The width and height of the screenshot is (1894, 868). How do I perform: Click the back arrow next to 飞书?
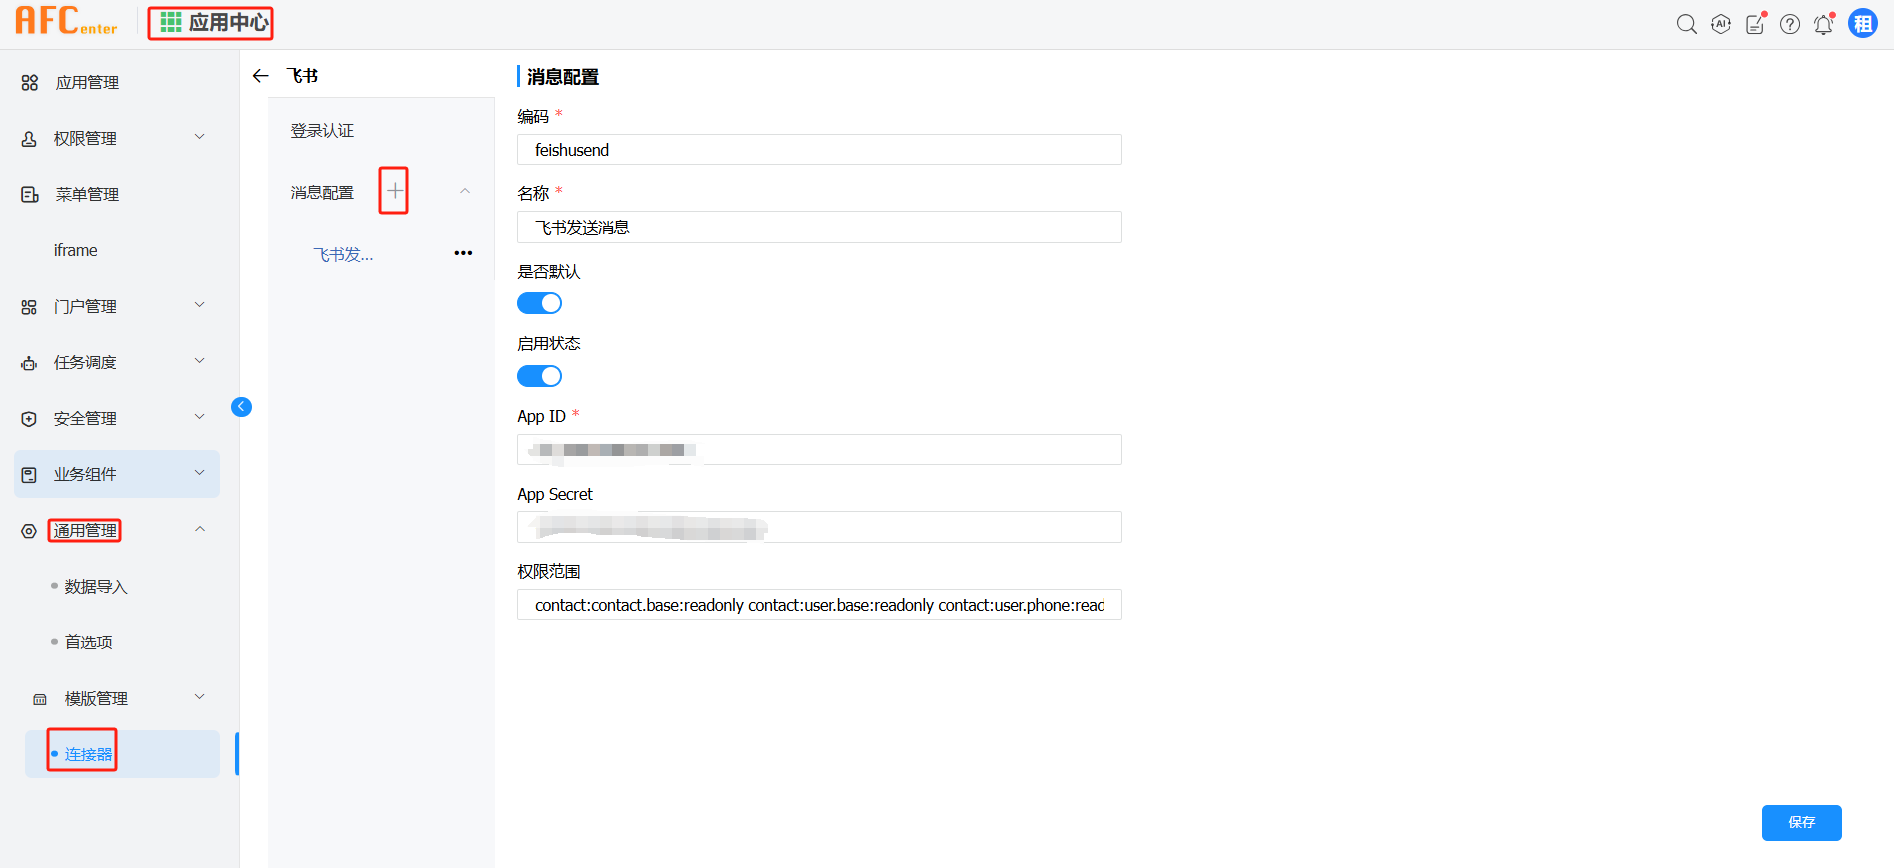(261, 76)
